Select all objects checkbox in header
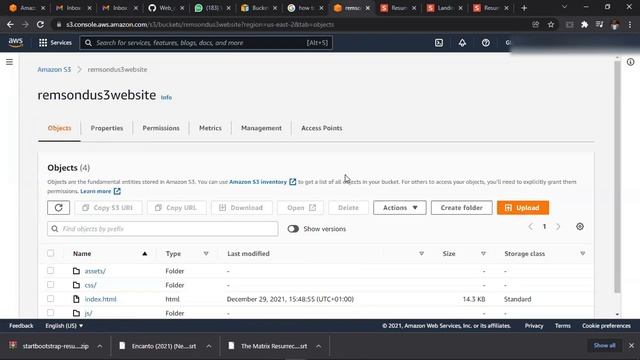The width and height of the screenshot is (640, 360). [x=51, y=253]
